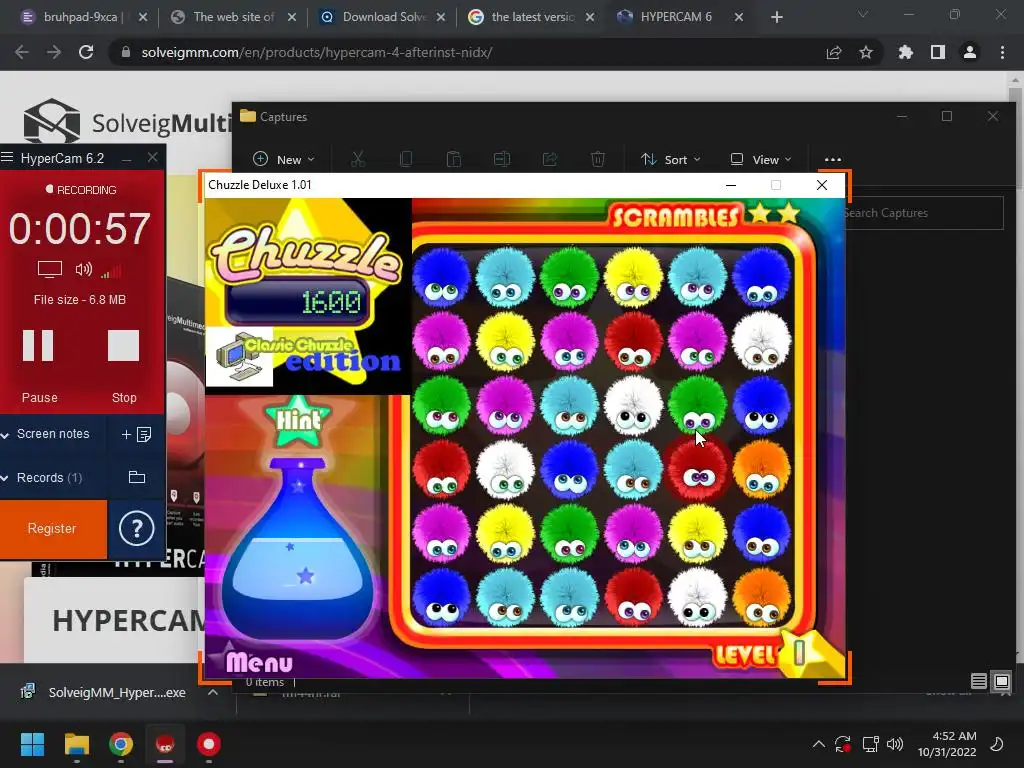The image size is (1024, 768).
Task: Click the Rename icon in Captures toolbar
Action: tap(502, 159)
